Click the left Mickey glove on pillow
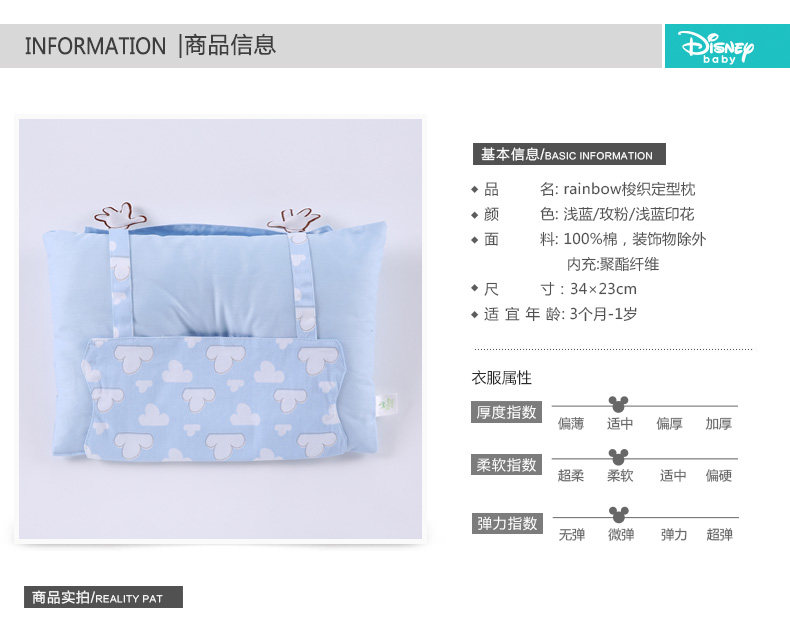The image size is (790, 626). click(121, 215)
